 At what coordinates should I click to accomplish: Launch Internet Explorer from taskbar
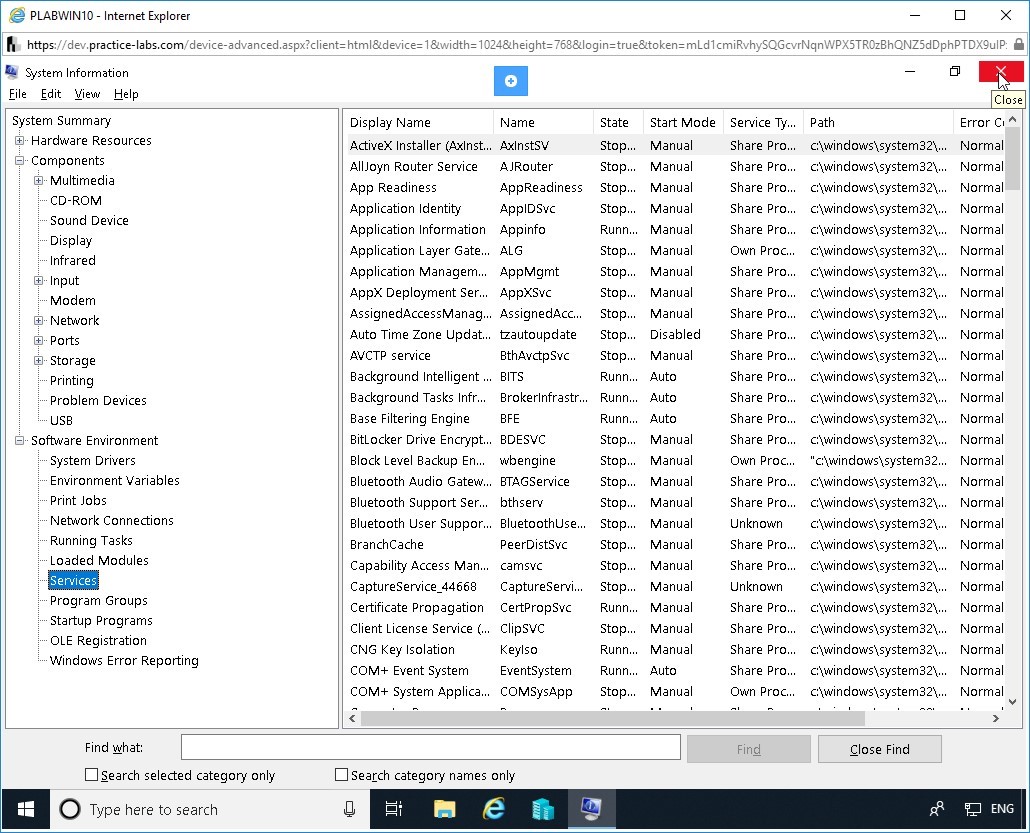[x=493, y=809]
